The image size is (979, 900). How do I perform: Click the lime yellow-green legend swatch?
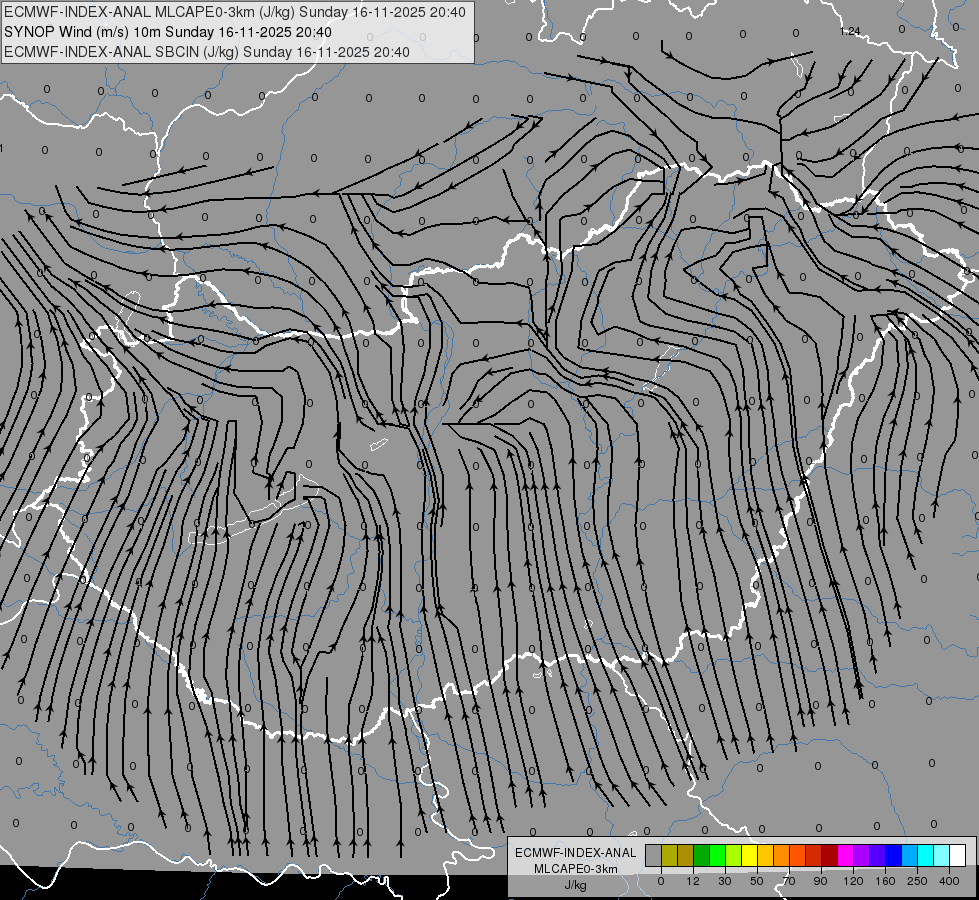coord(734,856)
